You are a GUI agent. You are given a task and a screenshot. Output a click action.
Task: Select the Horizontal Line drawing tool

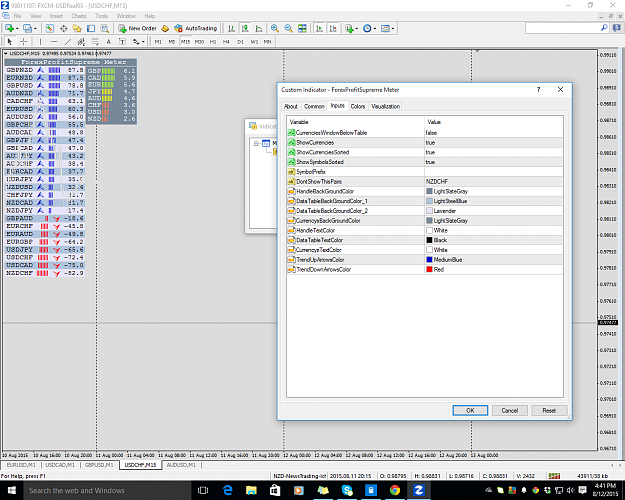54,41
